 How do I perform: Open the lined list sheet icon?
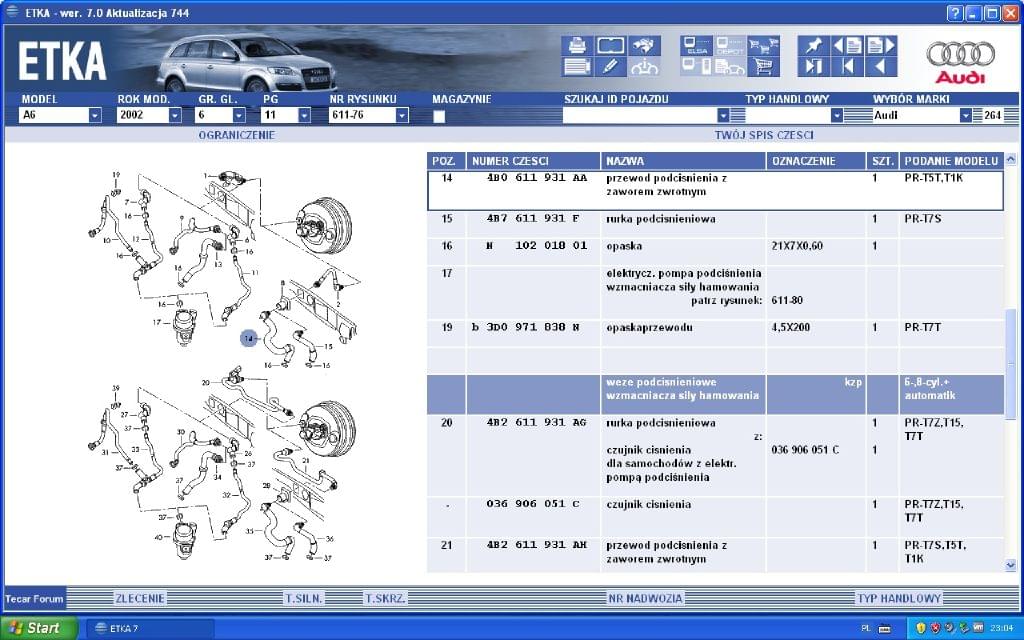(577, 66)
